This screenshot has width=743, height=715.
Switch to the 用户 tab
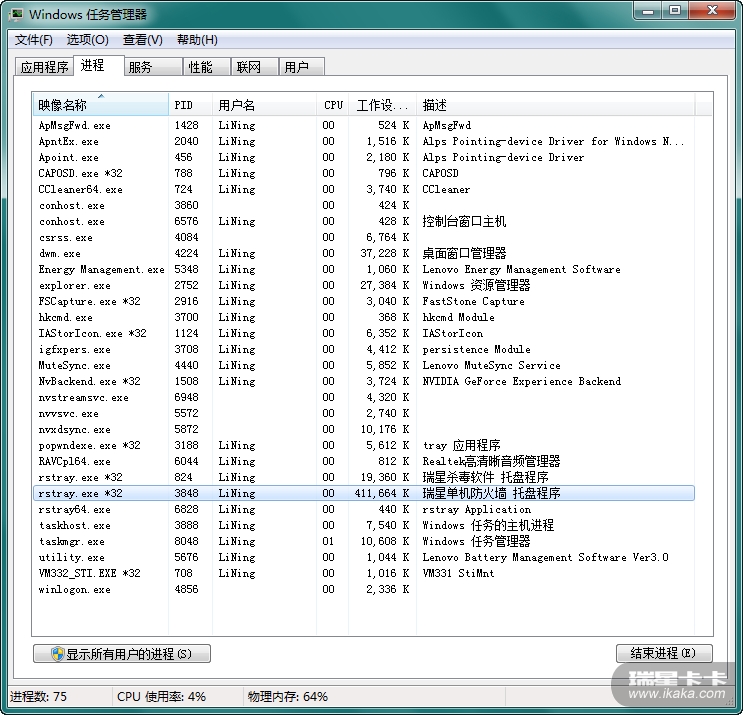coord(302,67)
